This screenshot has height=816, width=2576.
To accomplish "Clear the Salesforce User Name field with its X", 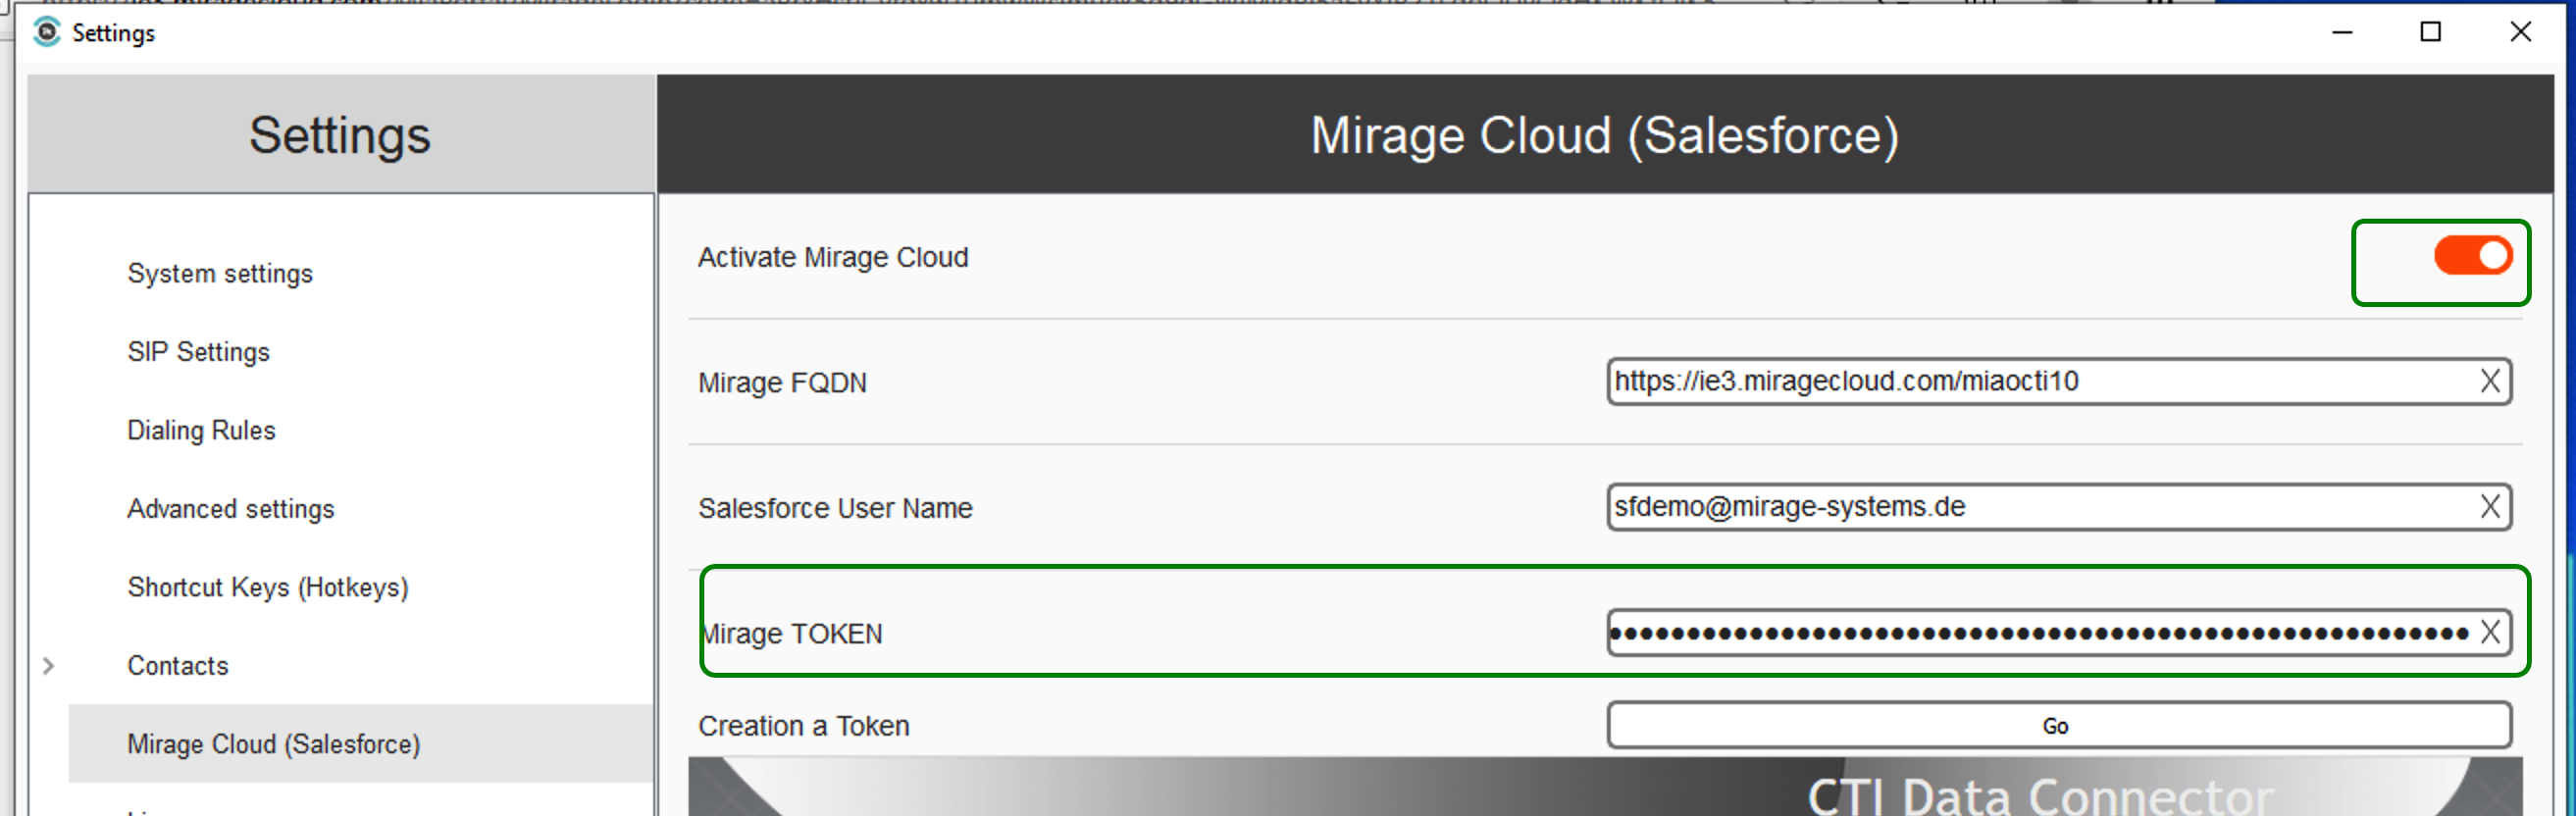I will tap(2489, 507).
